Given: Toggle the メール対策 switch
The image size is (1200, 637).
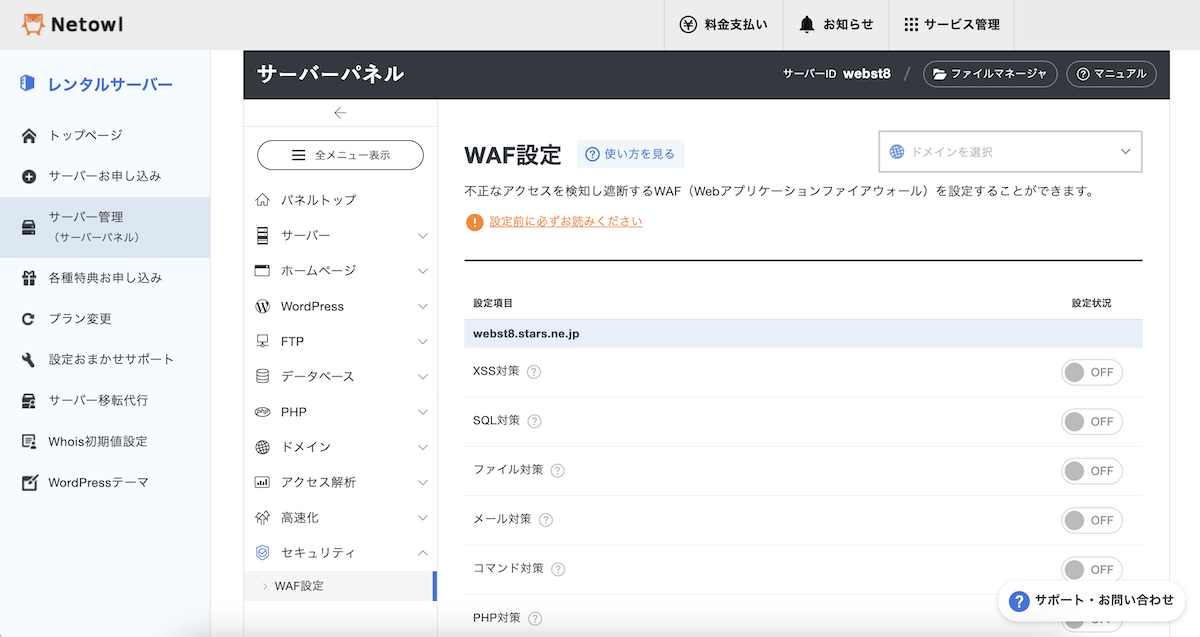Looking at the screenshot, I should pos(1092,520).
